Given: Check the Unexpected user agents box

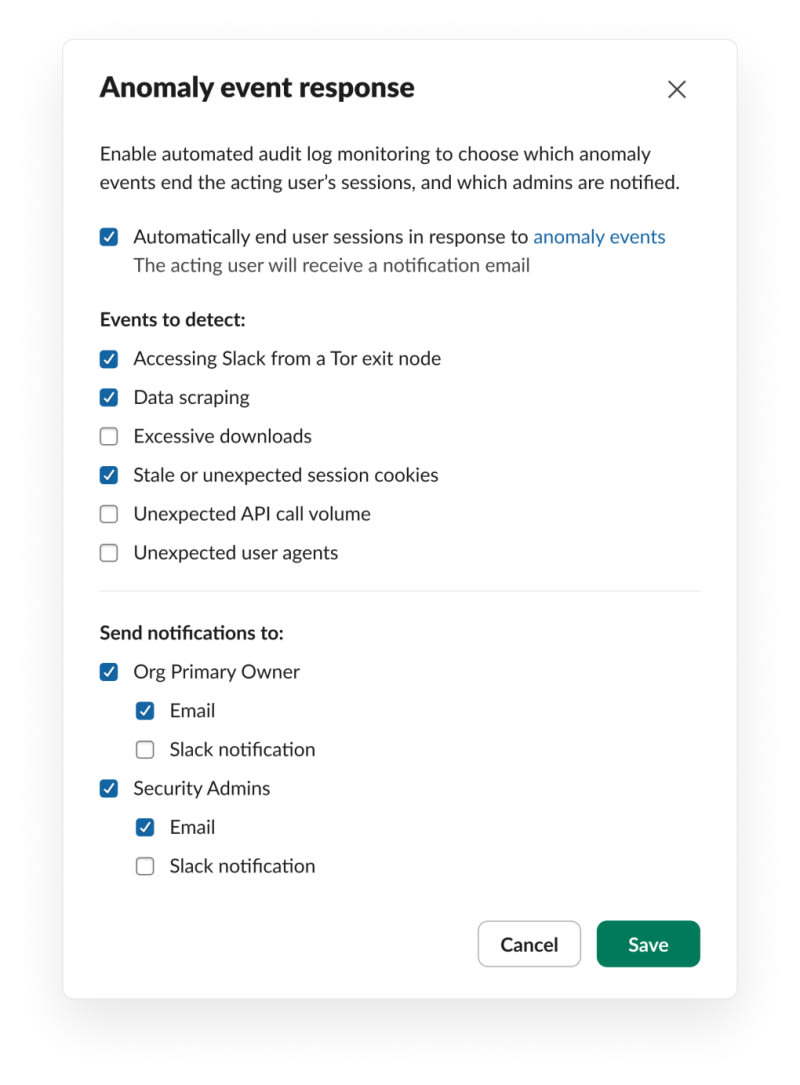Looking at the screenshot, I should pyautogui.click(x=109, y=553).
